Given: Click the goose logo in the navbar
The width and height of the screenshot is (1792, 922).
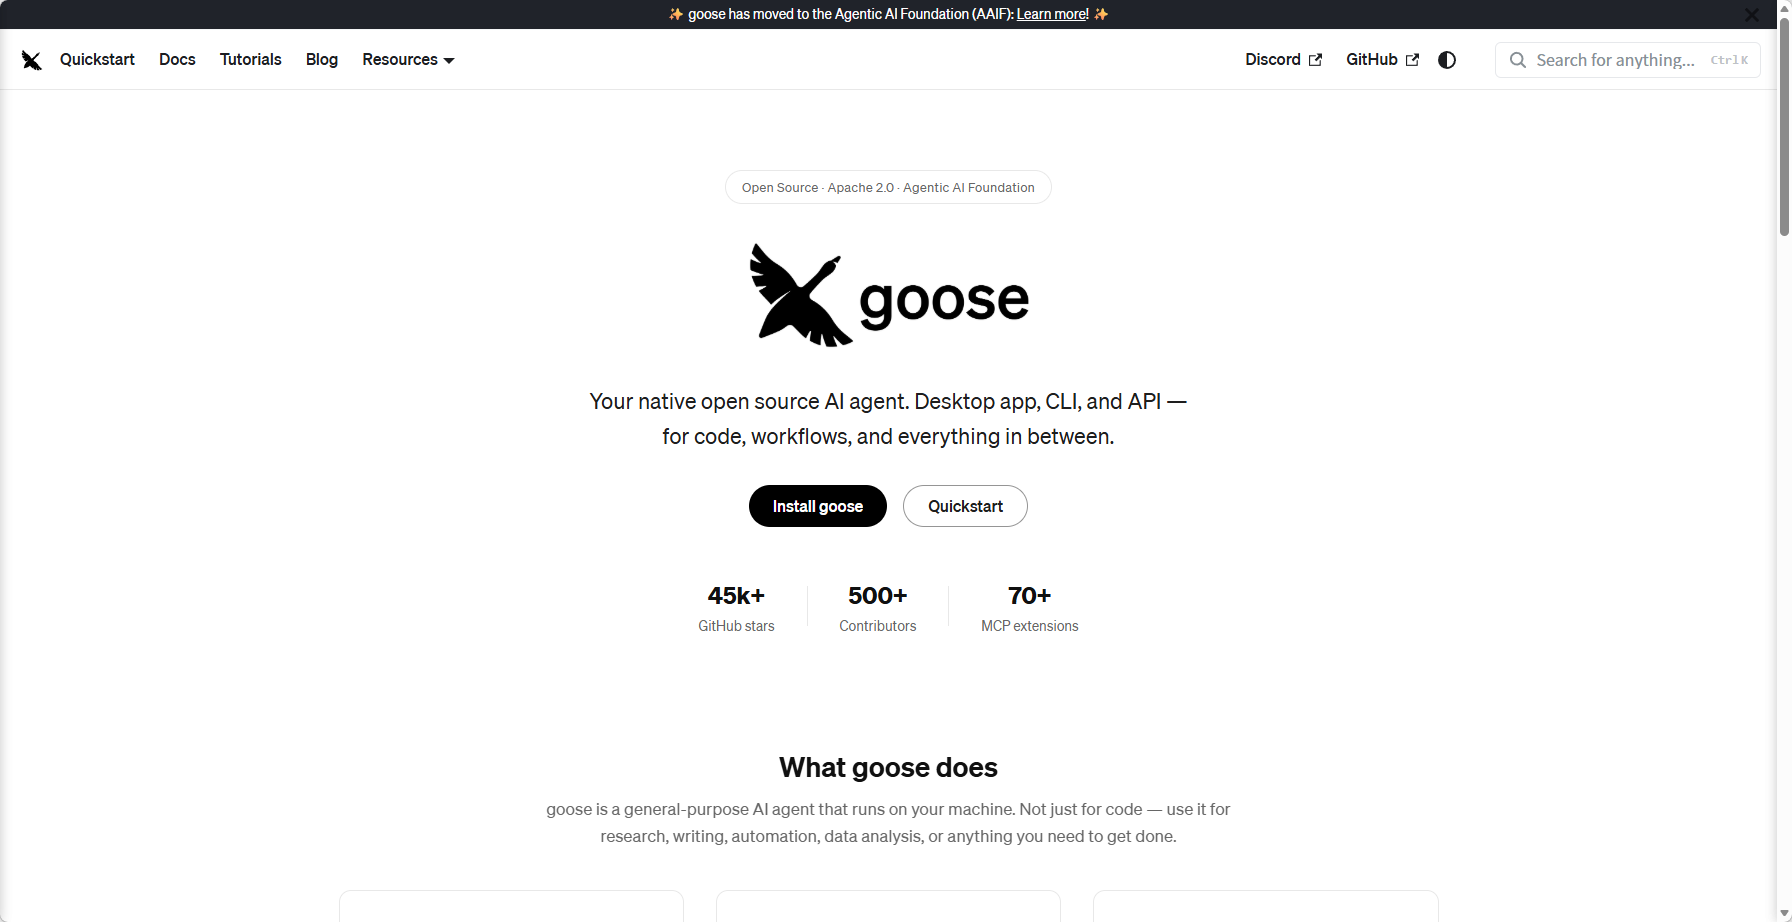Looking at the screenshot, I should (x=31, y=60).
